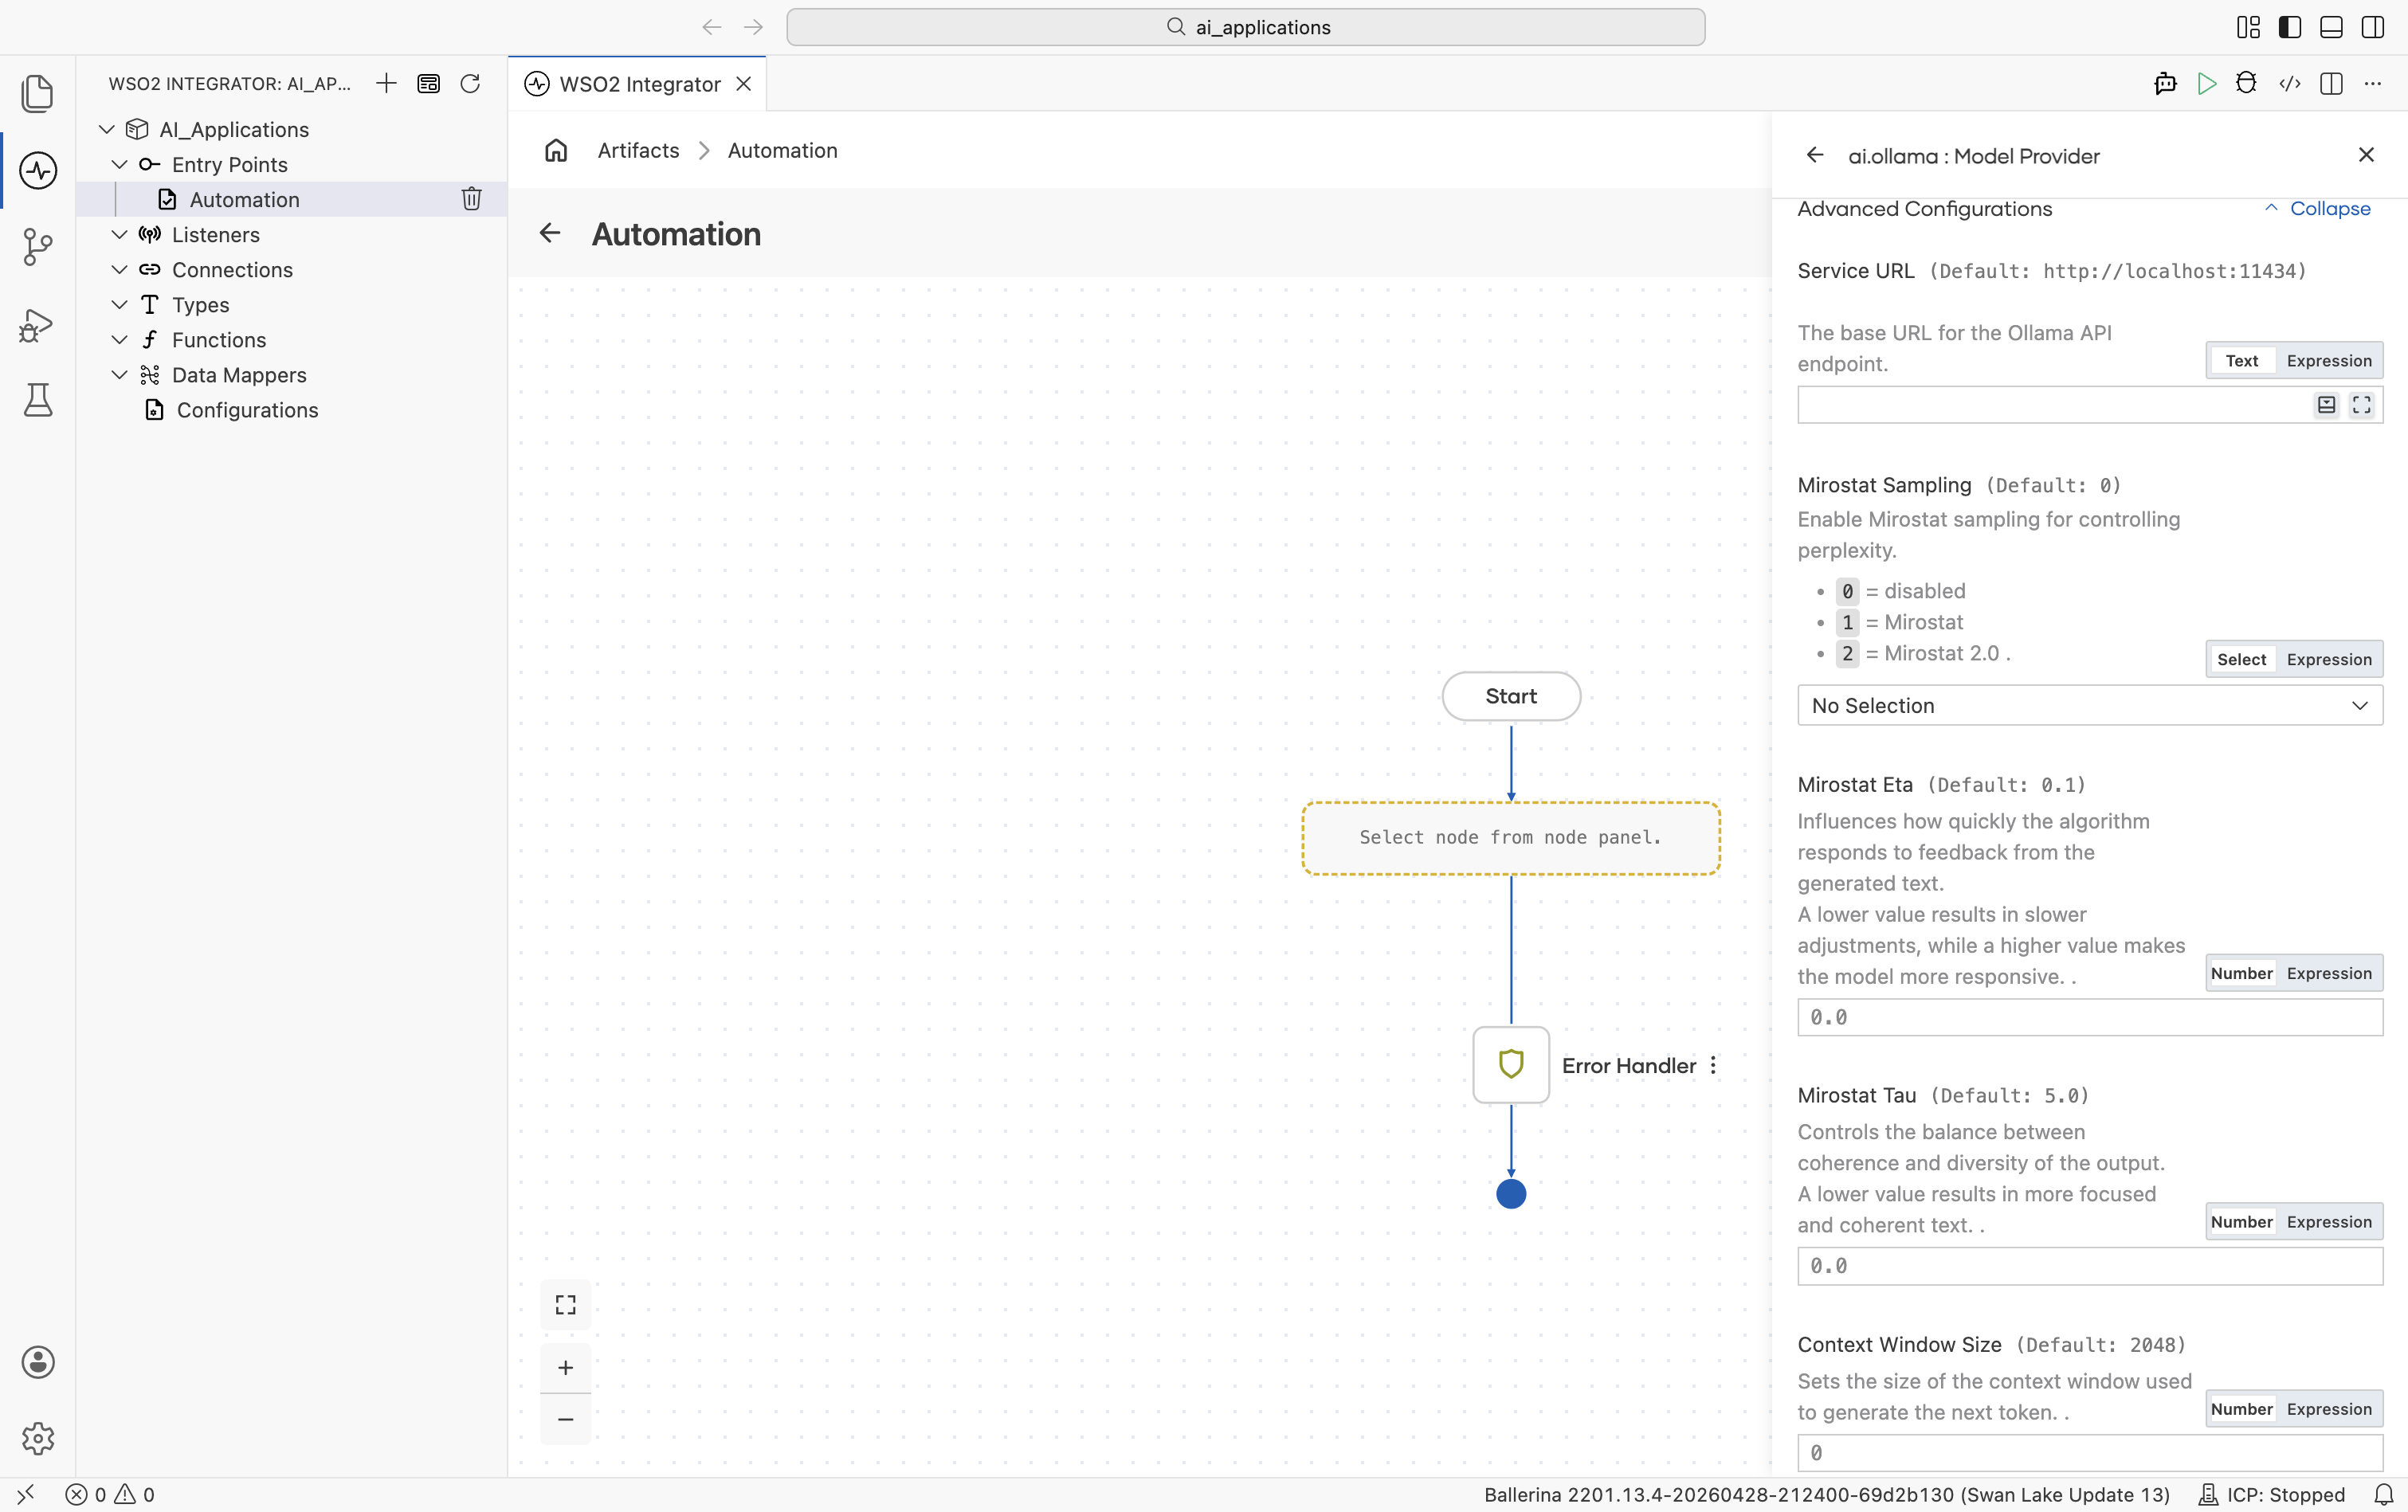Viewport: 2408px width, 1512px height.
Task: Open helper panel icon in Service URL field
Action: point(2327,405)
